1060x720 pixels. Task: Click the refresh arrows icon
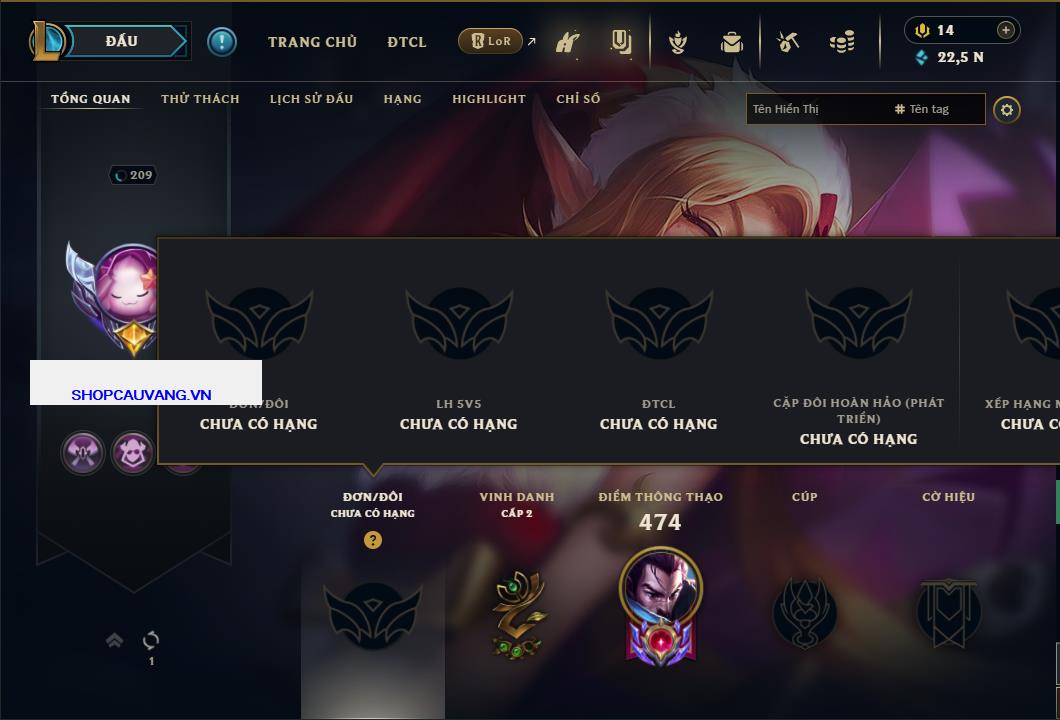(151, 640)
